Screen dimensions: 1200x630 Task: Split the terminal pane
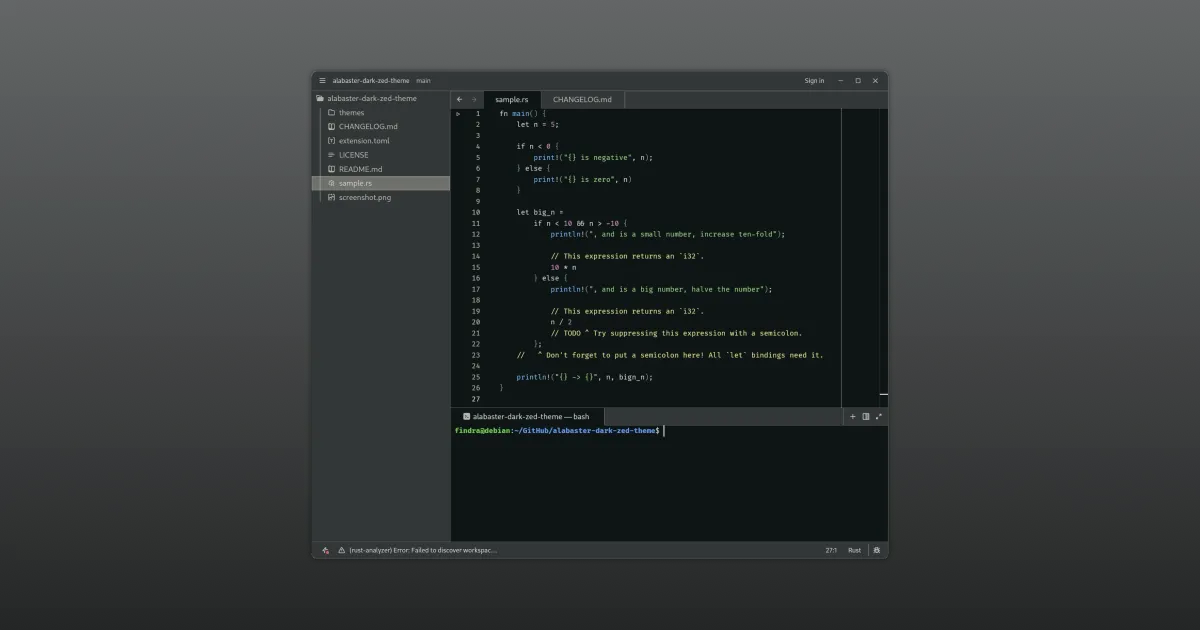pyautogui.click(x=866, y=416)
